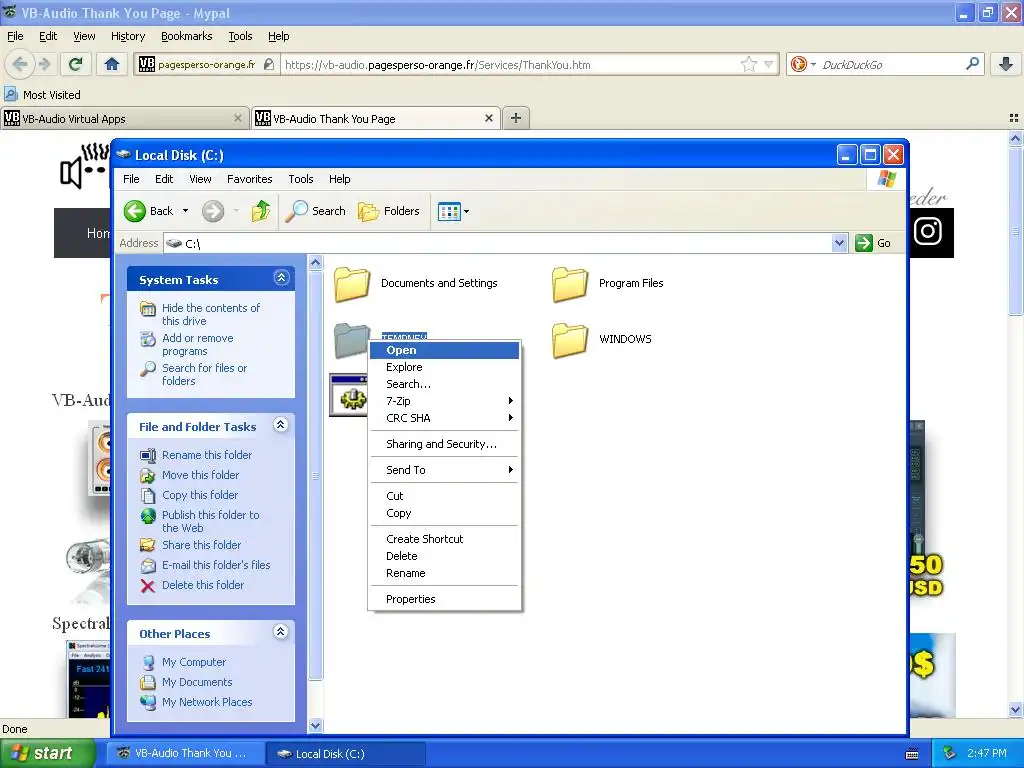Click the Explorer address field showing C:\
This screenshot has height=768, width=1024.
tap(498, 243)
